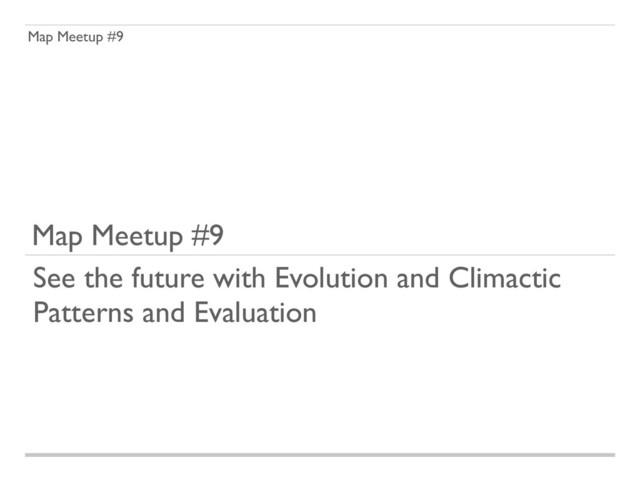
Task: Select the word "Evaluation" in the subtitle
Action: (x=255, y=313)
